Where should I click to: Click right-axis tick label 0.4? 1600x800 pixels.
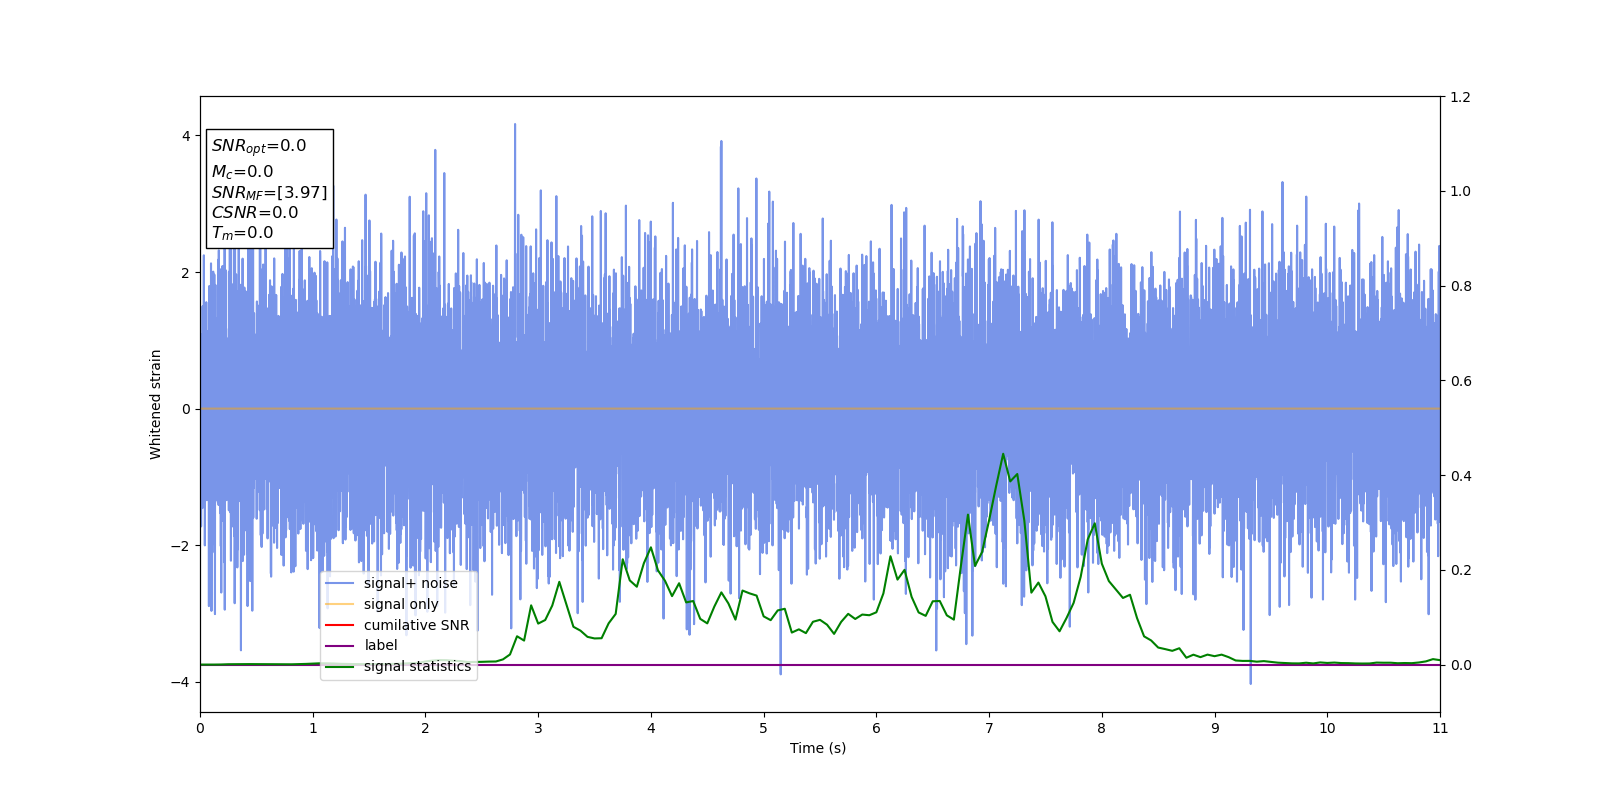1460,476
